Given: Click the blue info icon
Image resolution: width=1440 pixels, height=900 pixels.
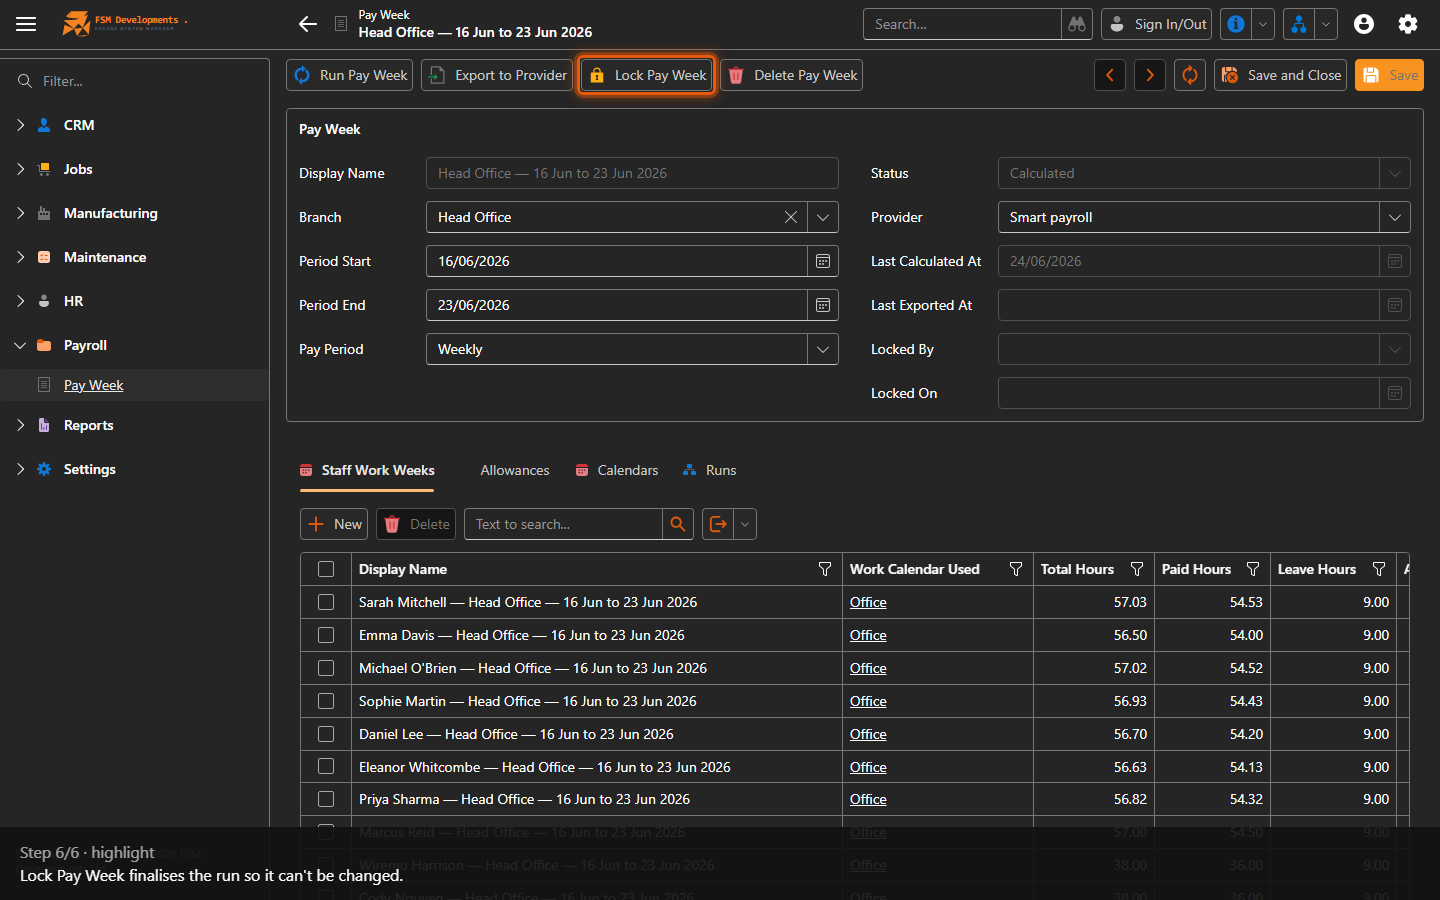Looking at the screenshot, I should 1236,24.
